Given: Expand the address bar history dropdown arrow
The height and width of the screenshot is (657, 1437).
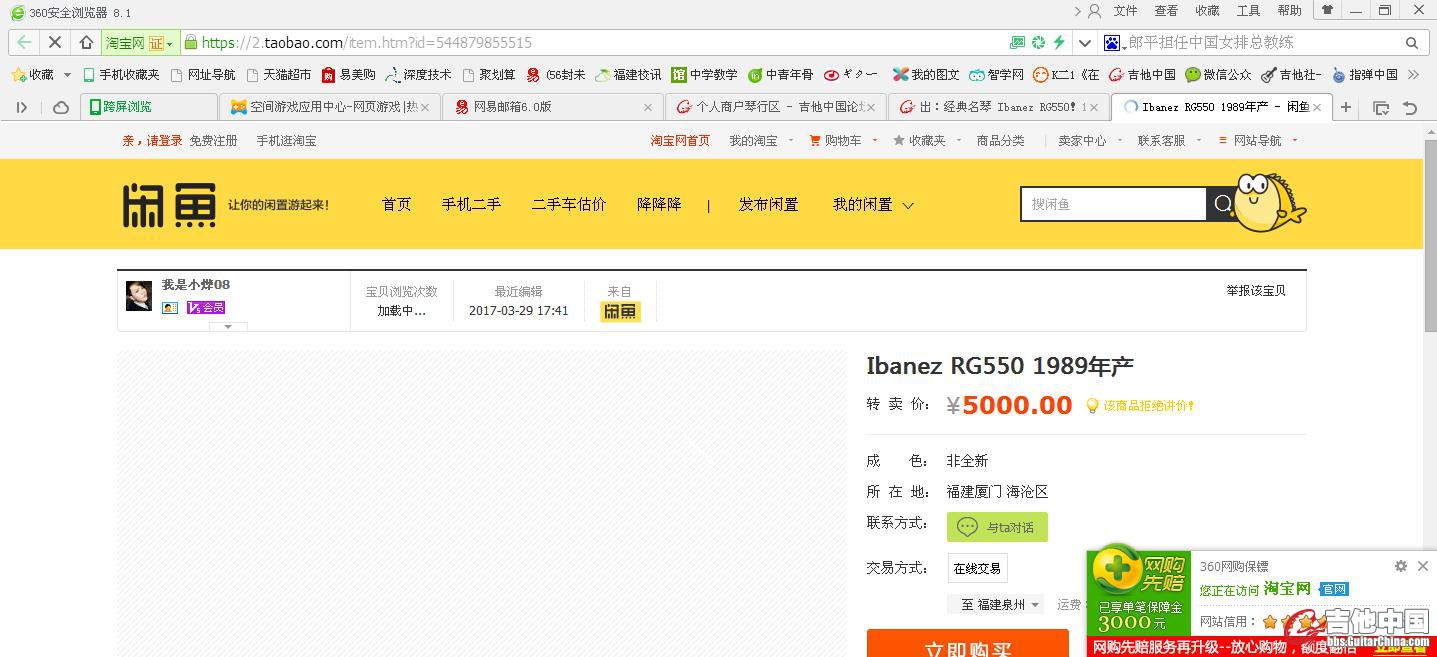Looking at the screenshot, I should coord(1085,43).
